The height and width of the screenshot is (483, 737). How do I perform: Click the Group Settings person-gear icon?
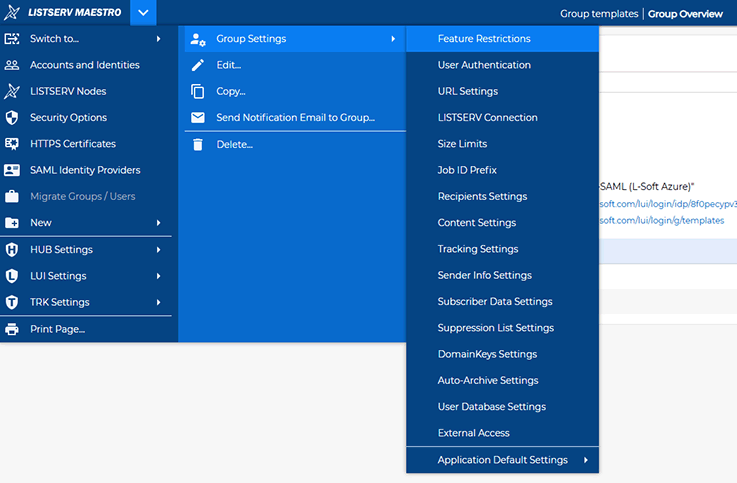pyautogui.click(x=198, y=39)
